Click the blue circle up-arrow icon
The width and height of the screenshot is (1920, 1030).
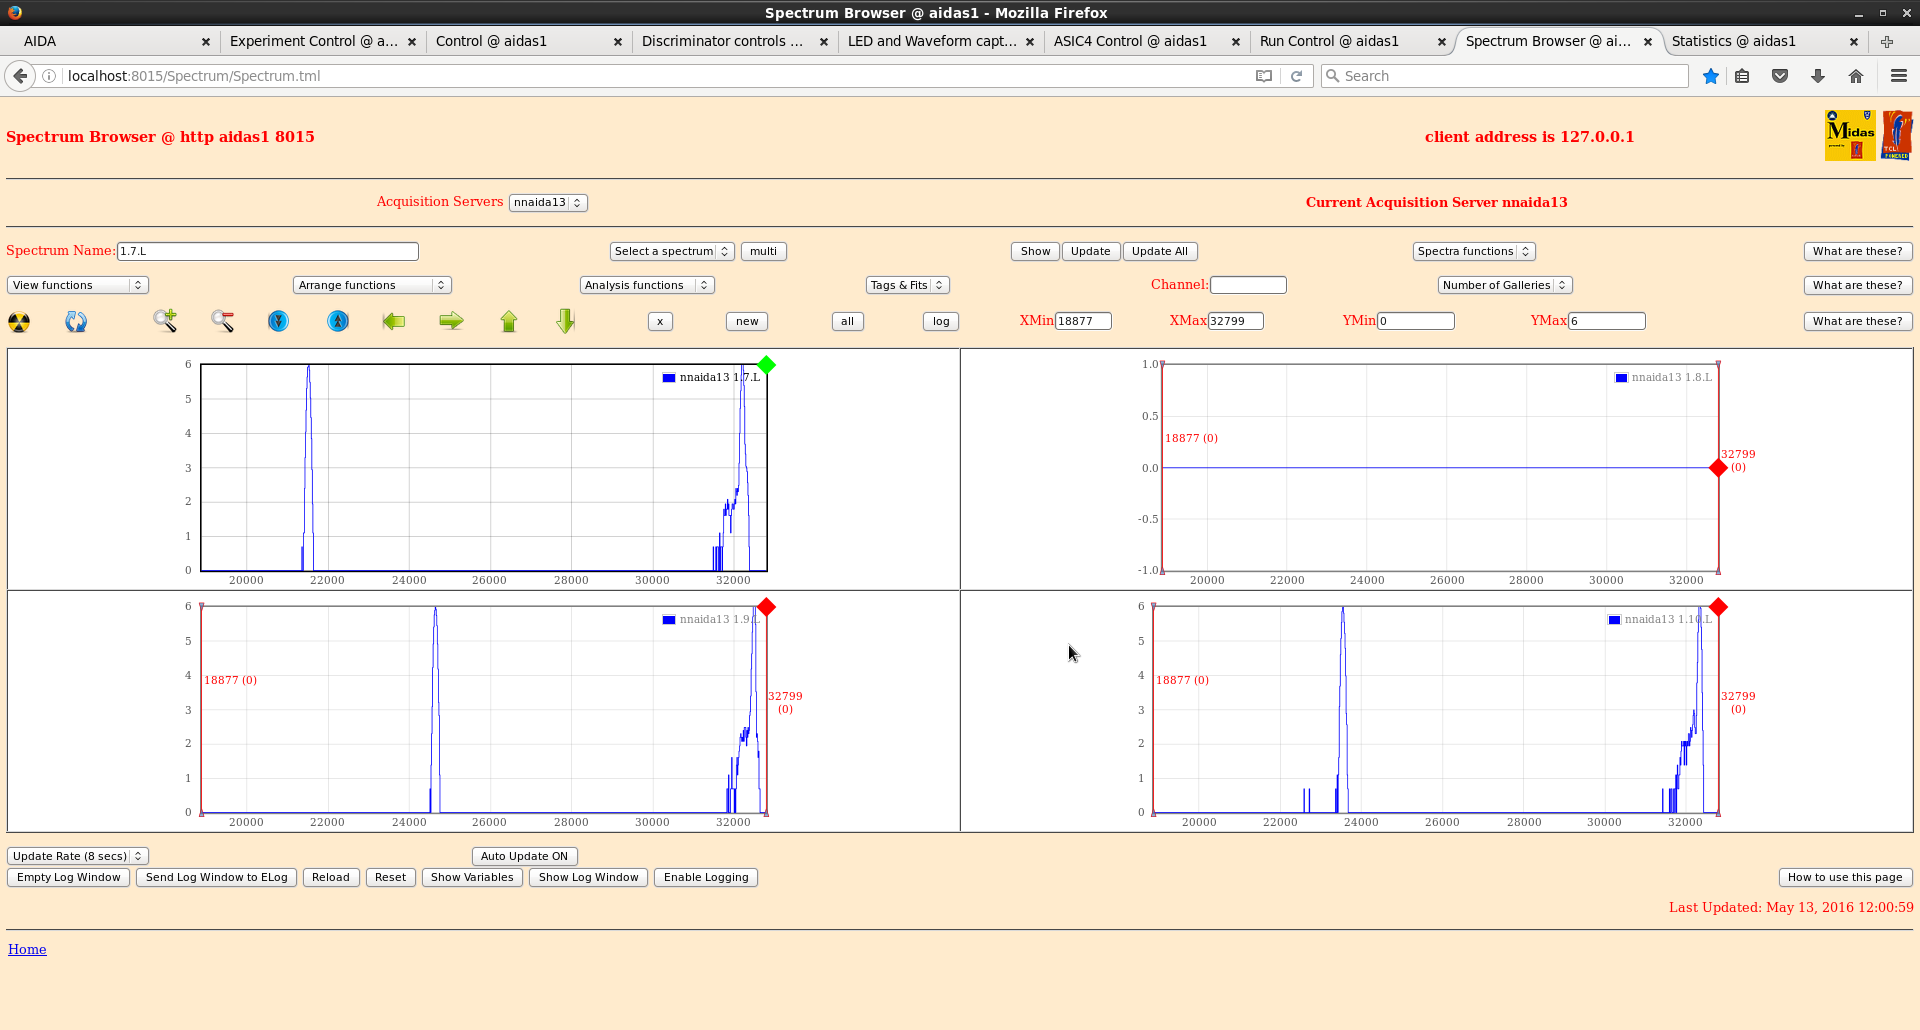[338, 321]
